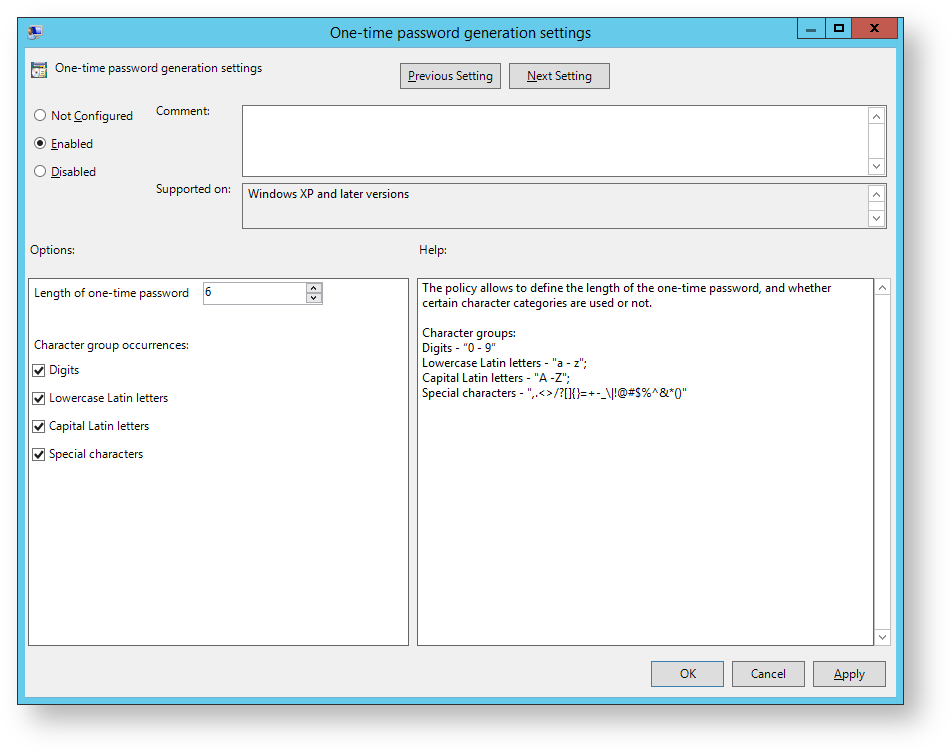This screenshot has height=753, width=952.
Task: Click the title bar system menu icon
Action: click(35, 32)
